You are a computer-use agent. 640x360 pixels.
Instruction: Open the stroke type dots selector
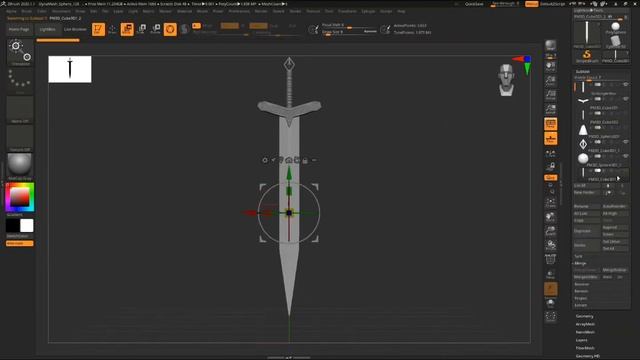pos(20,80)
